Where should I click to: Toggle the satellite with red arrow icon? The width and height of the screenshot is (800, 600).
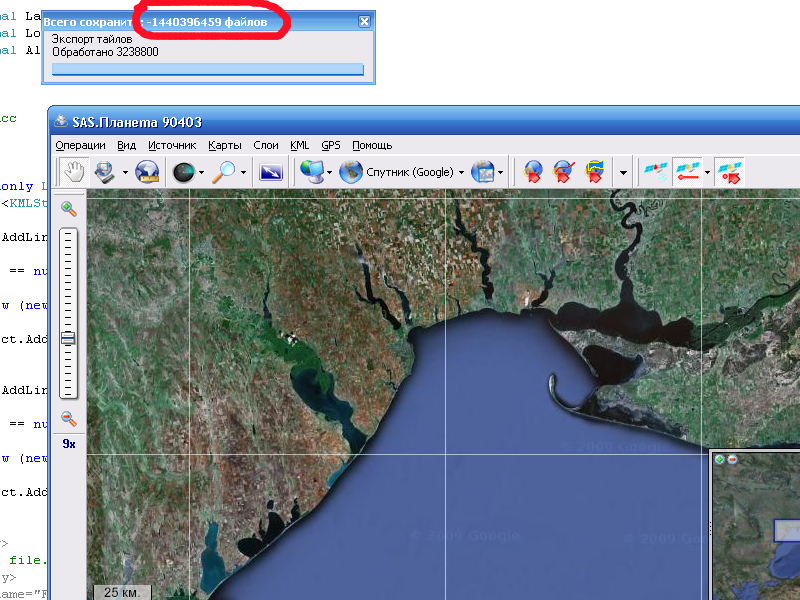tap(731, 172)
